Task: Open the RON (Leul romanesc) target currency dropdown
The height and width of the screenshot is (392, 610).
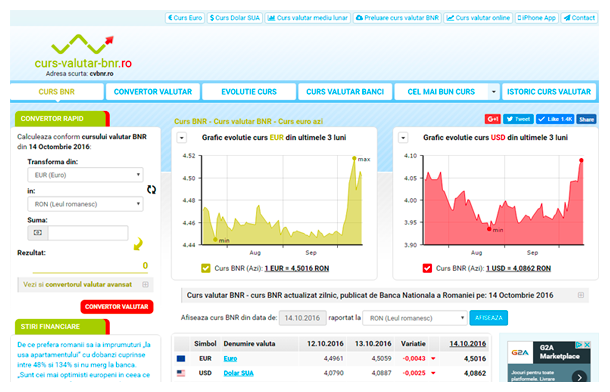Action: (x=85, y=204)
